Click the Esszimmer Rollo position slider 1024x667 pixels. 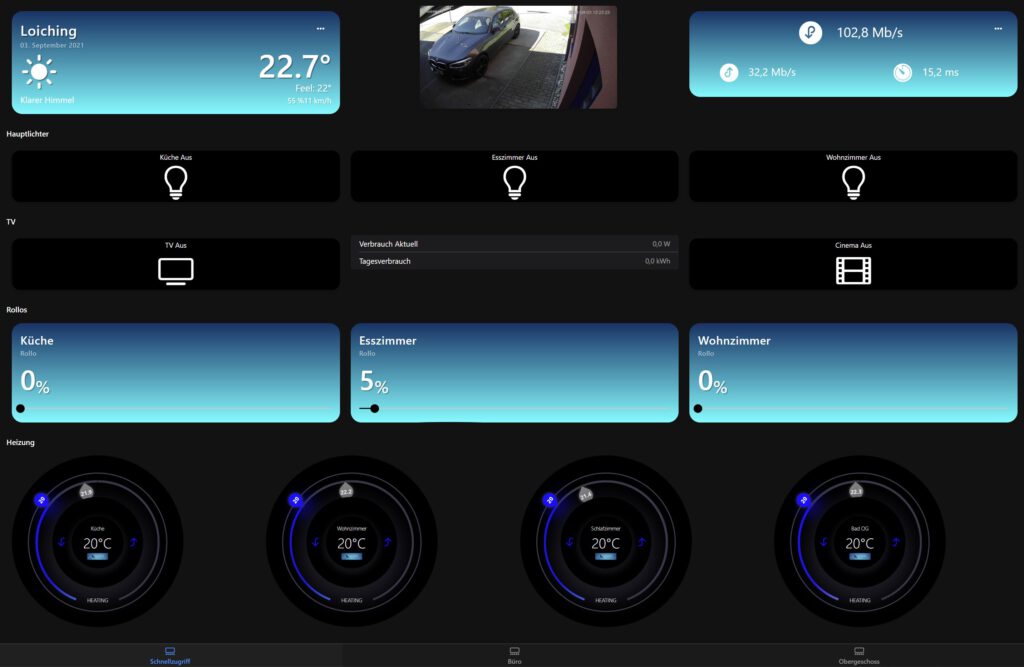515,409
